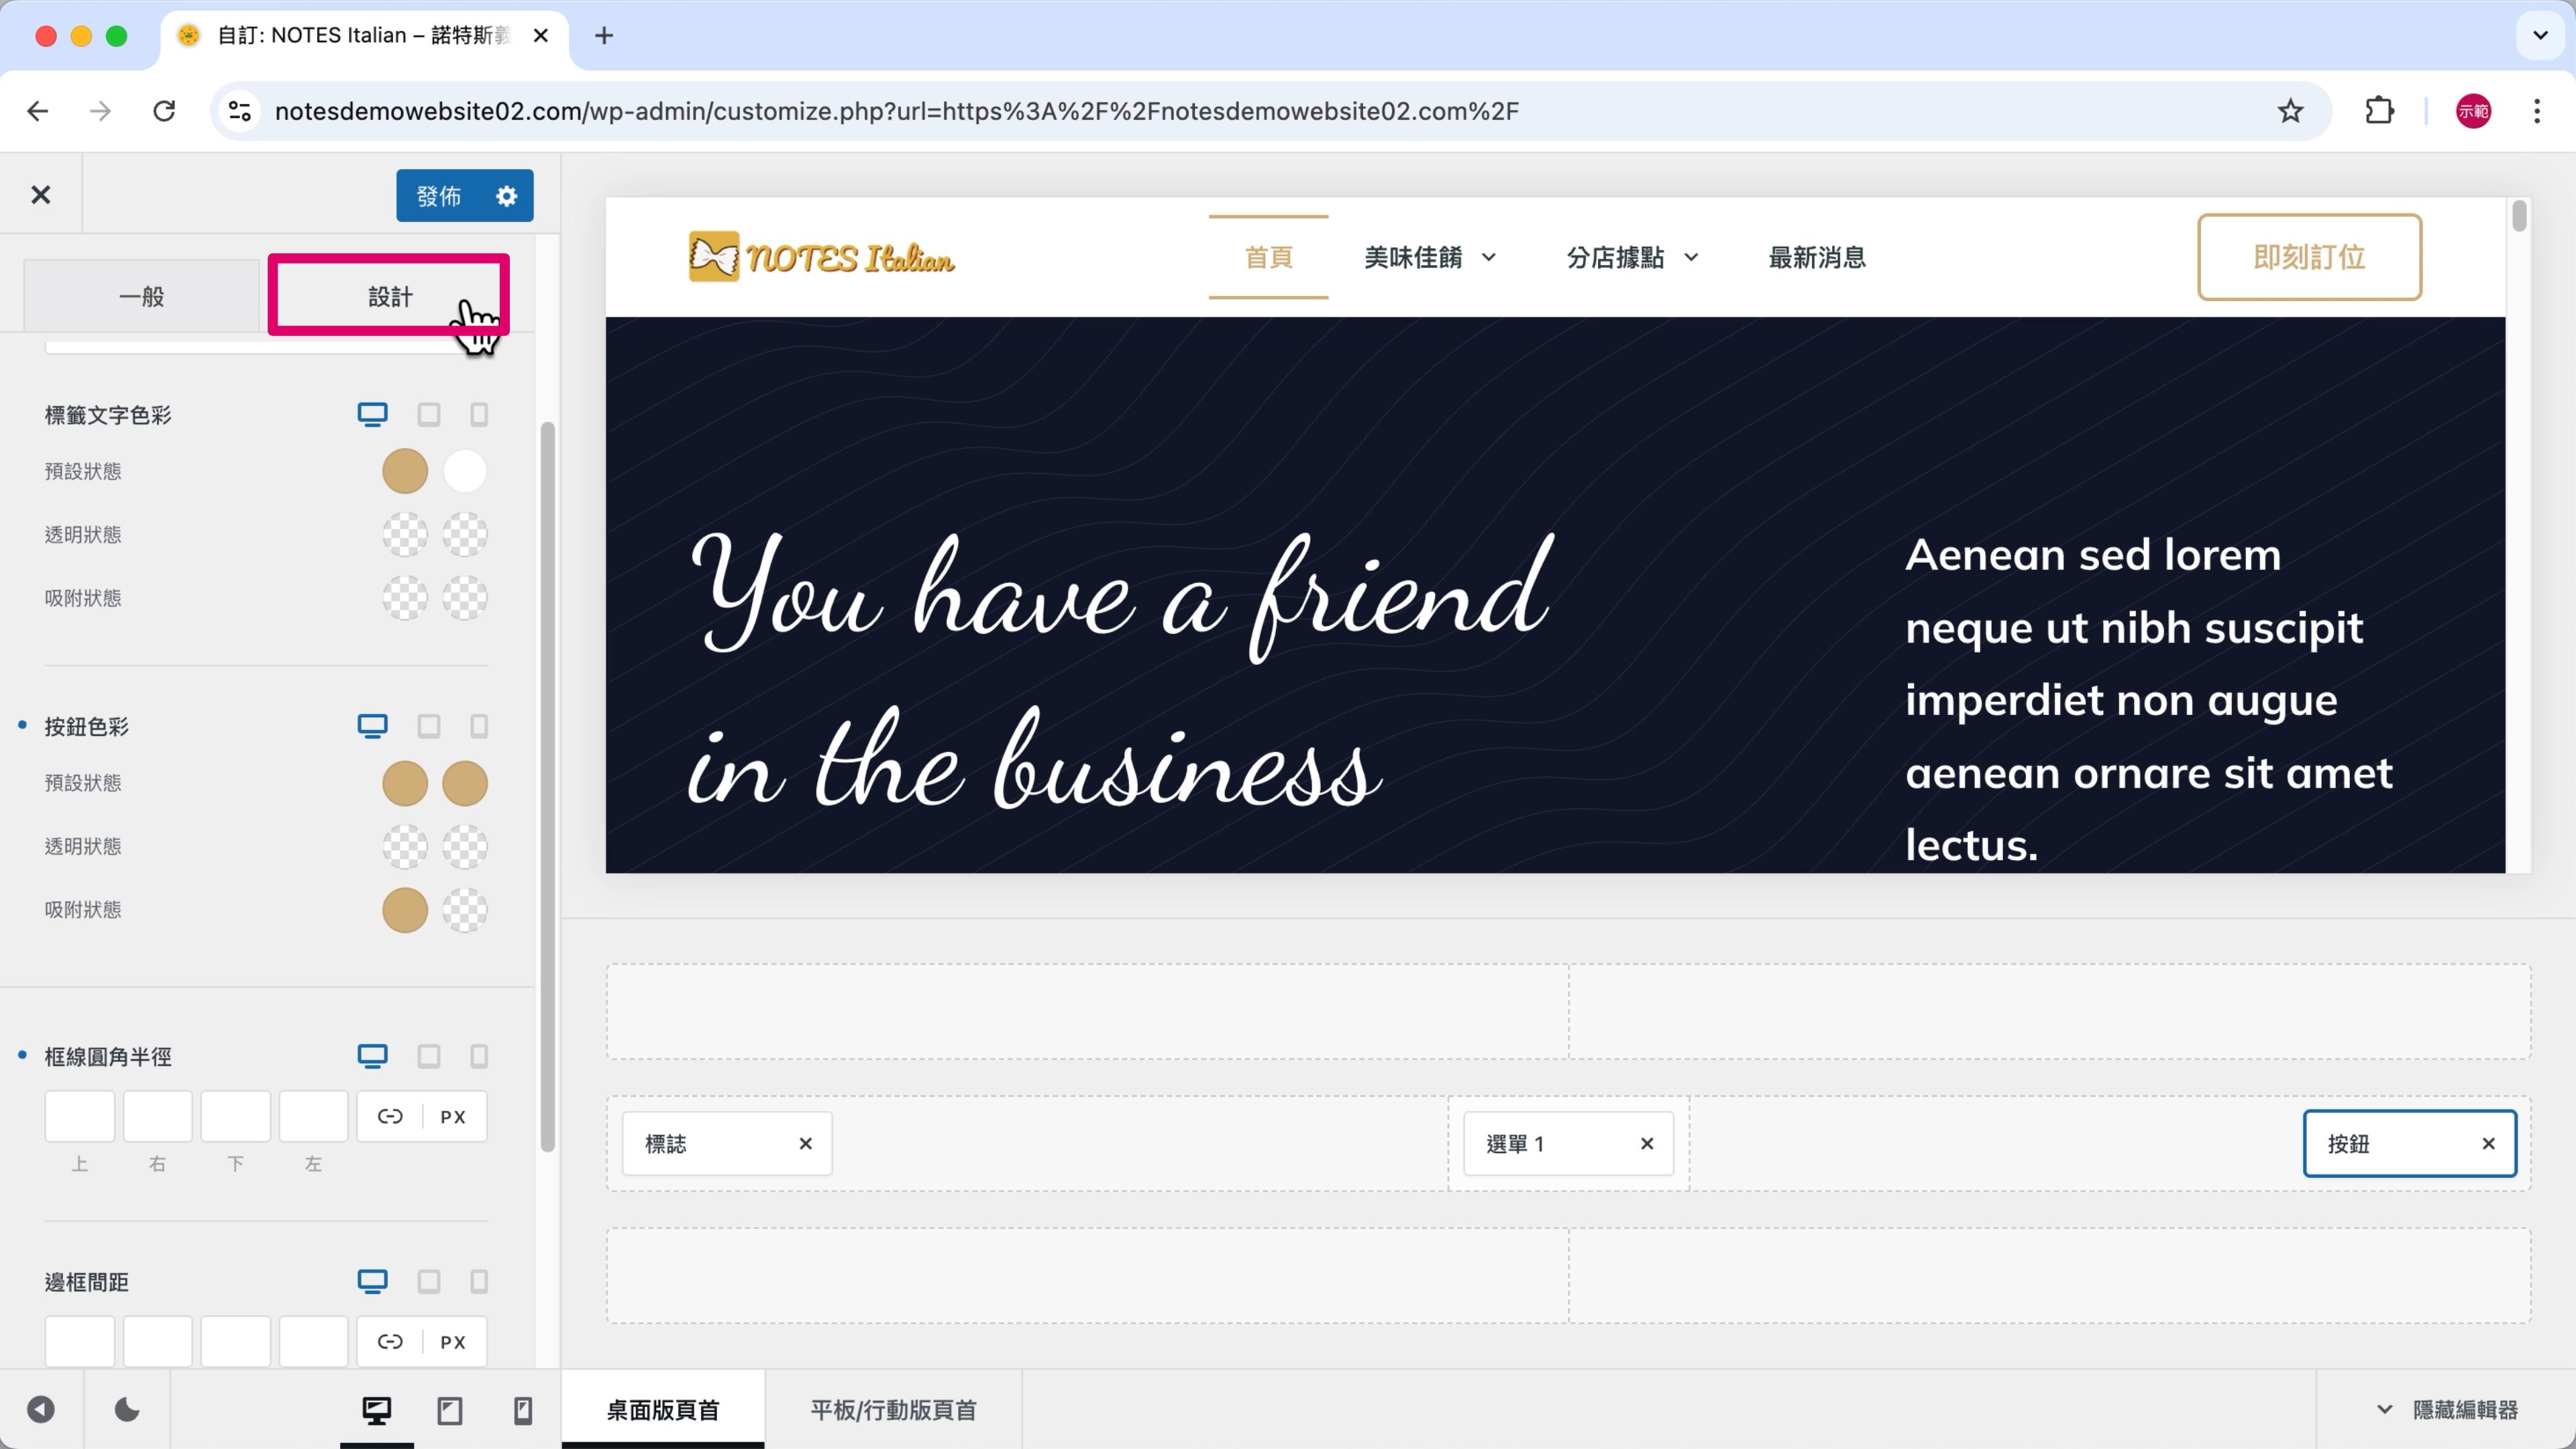Close the customizer with the X icon
Image resolution: width=2576 pixels, height=1449 pixels.
41,195
